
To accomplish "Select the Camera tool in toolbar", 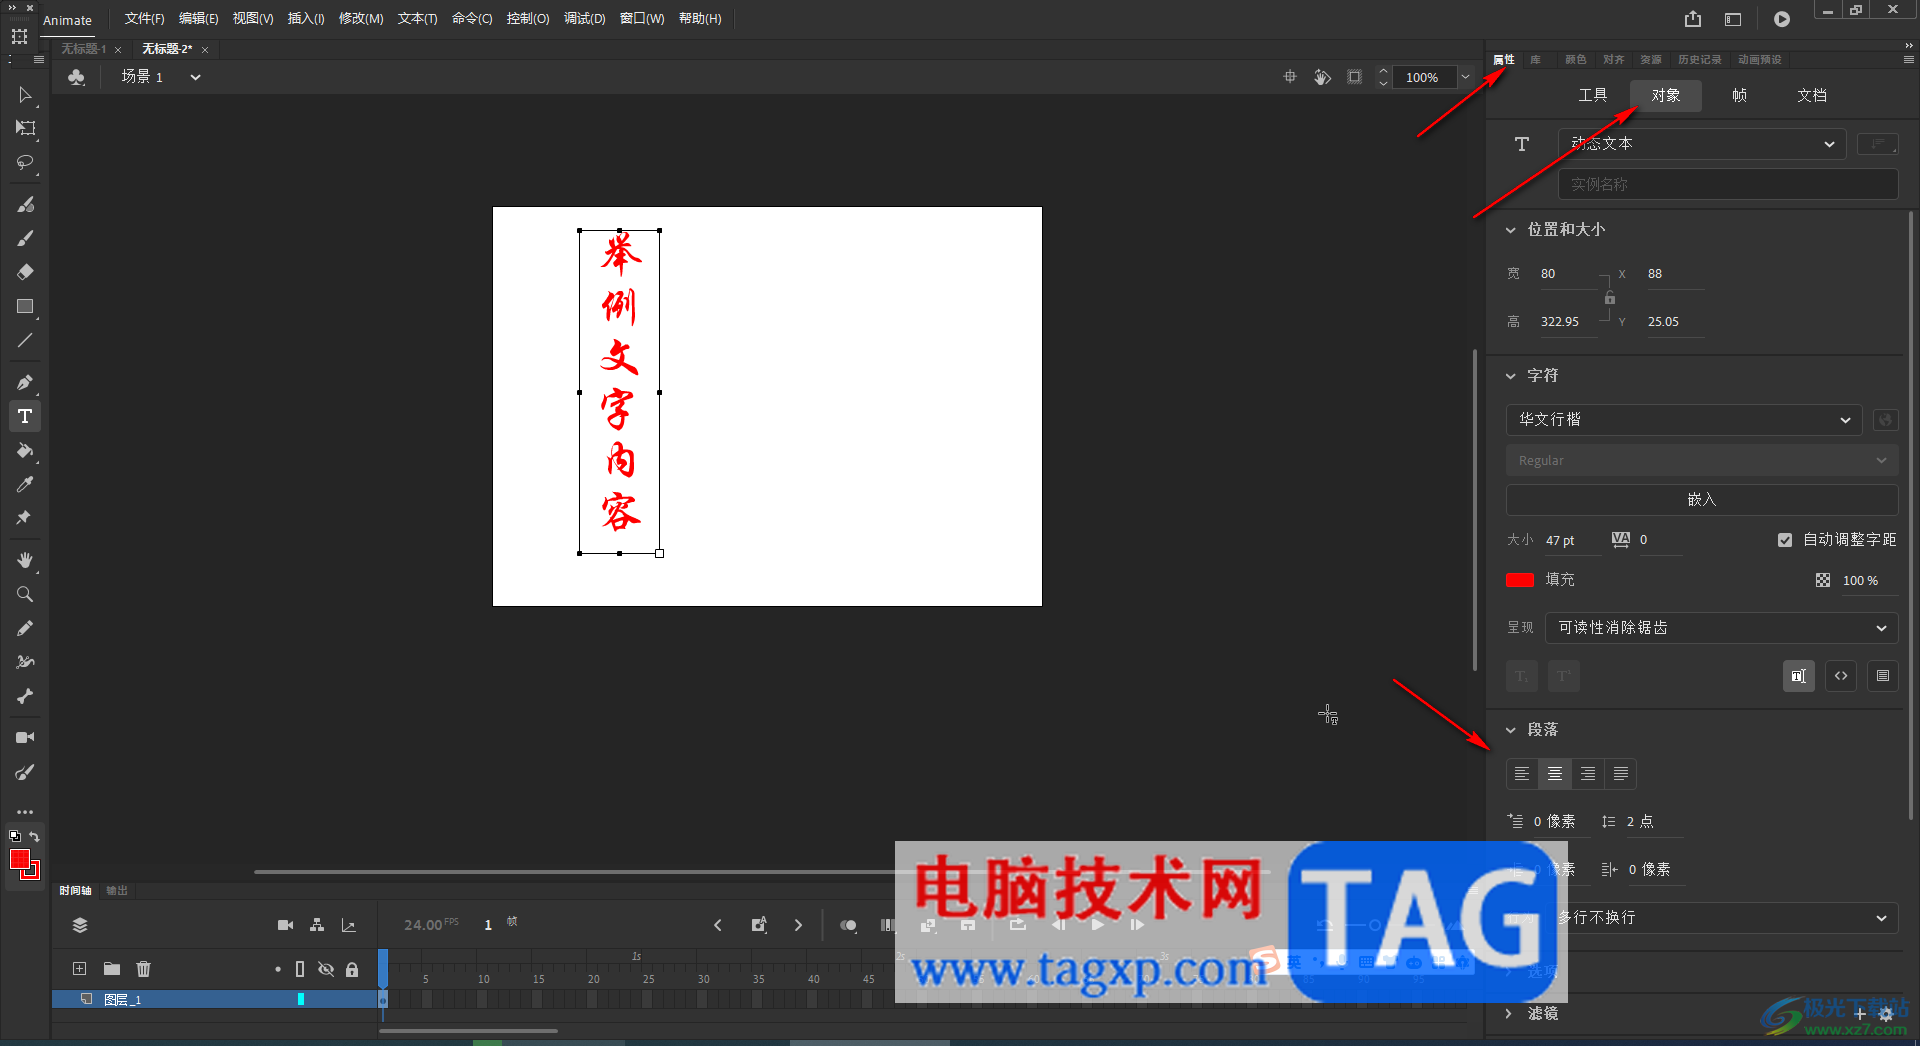I will click(25, 737).
